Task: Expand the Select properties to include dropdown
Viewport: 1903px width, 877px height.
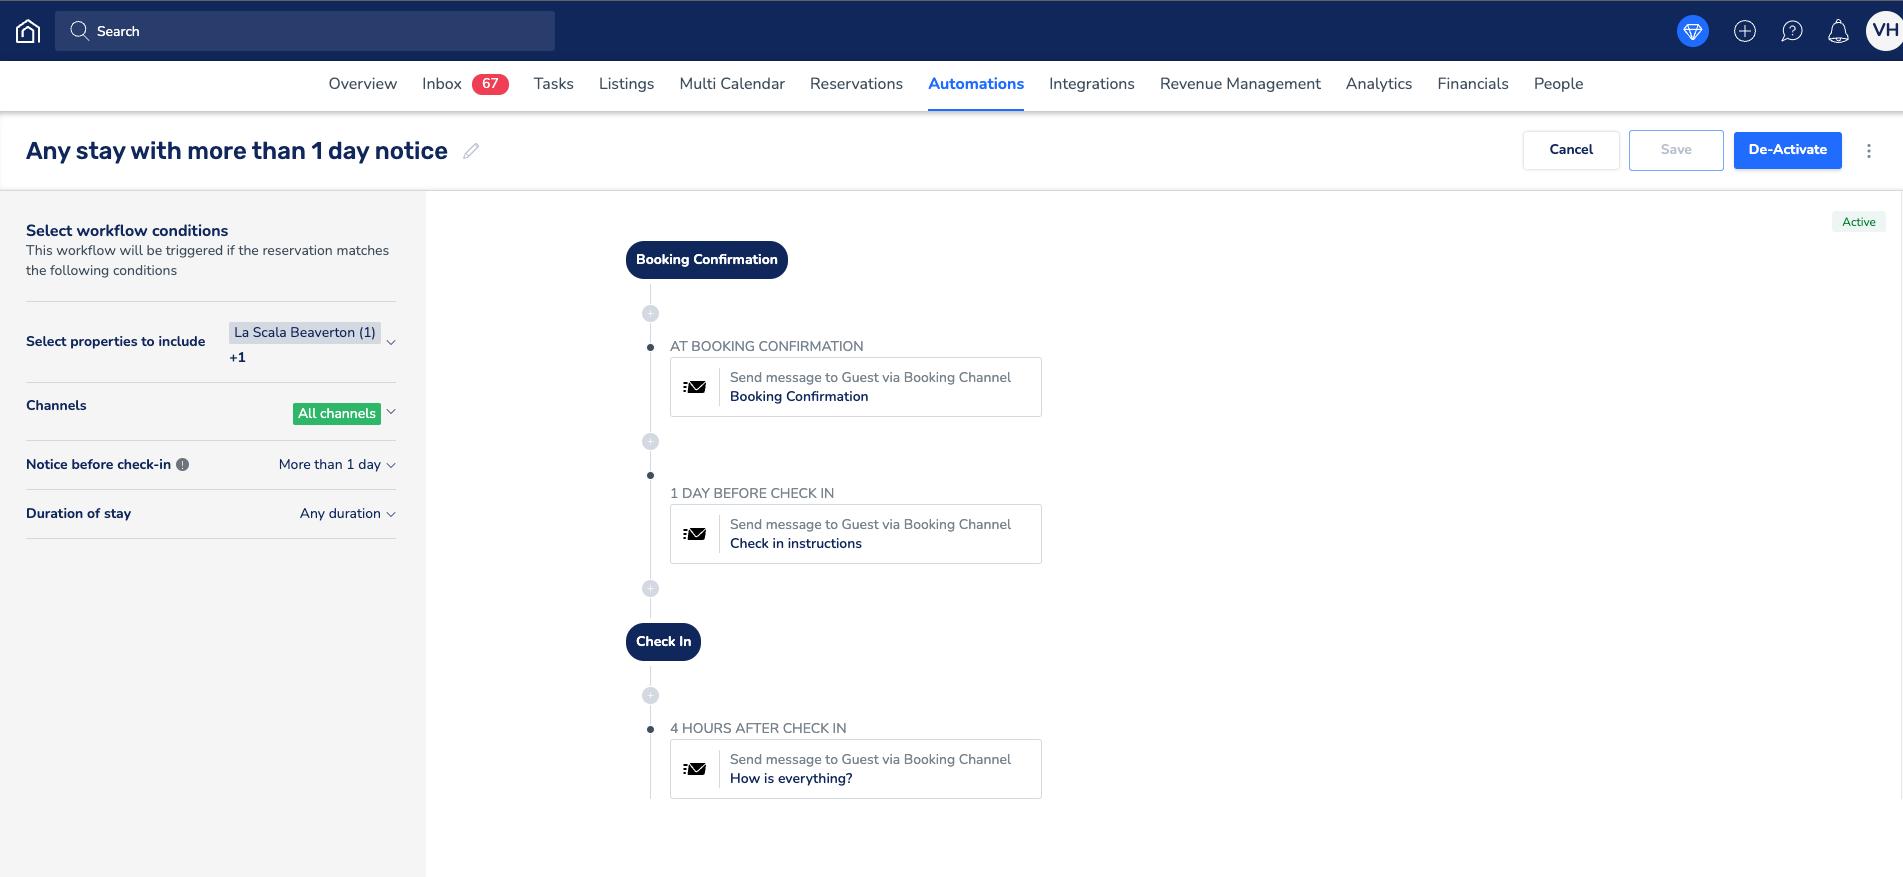Action: tap(391, 342)
